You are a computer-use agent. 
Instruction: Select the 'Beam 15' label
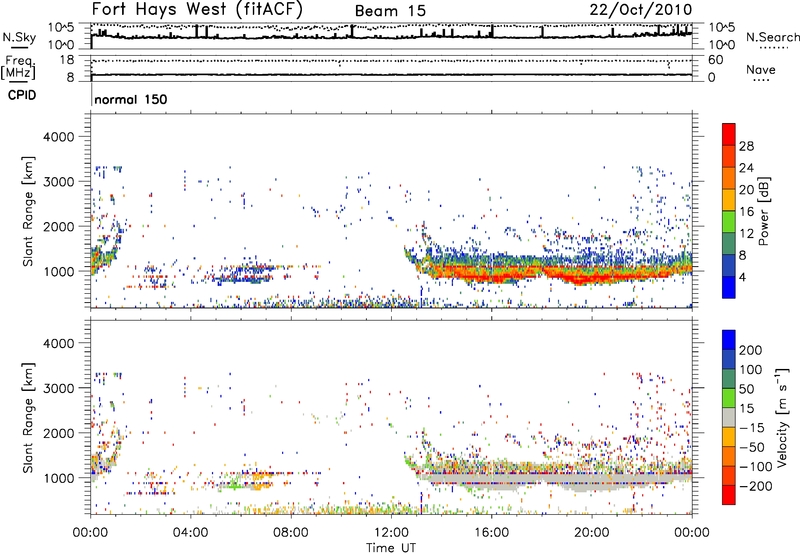pyautogui.click(x=390, y=11)
